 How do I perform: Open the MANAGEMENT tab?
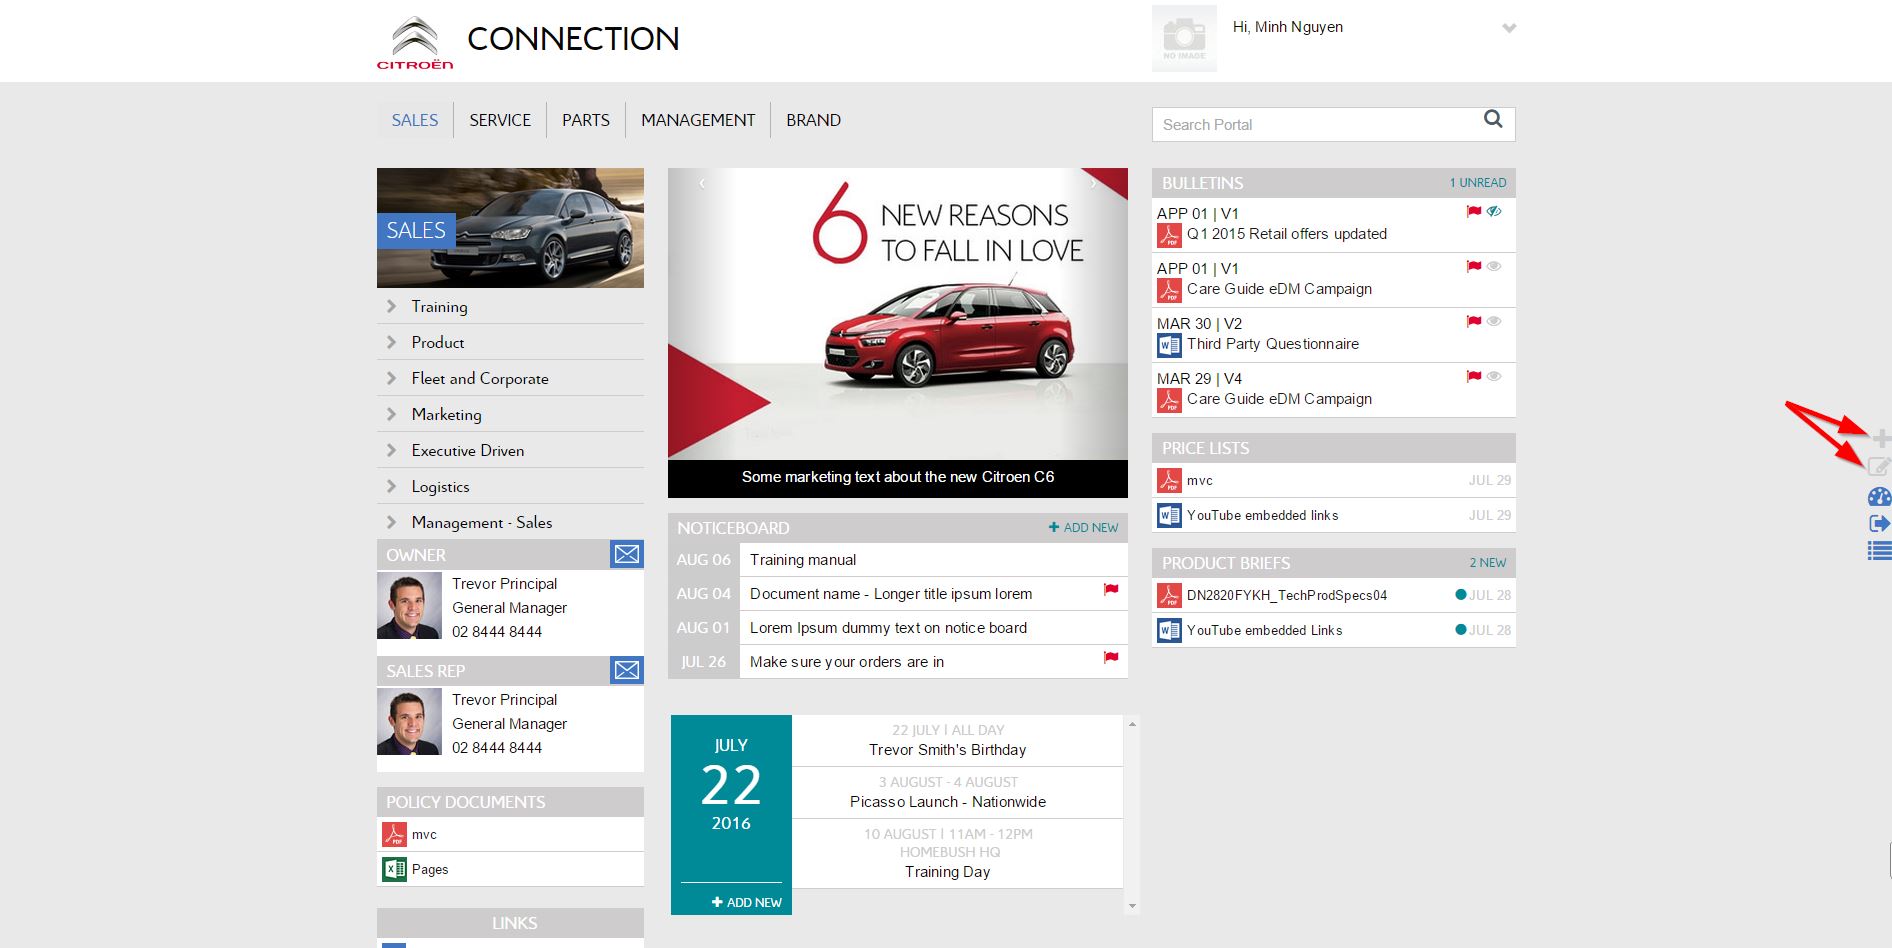[x=698, y=120]
